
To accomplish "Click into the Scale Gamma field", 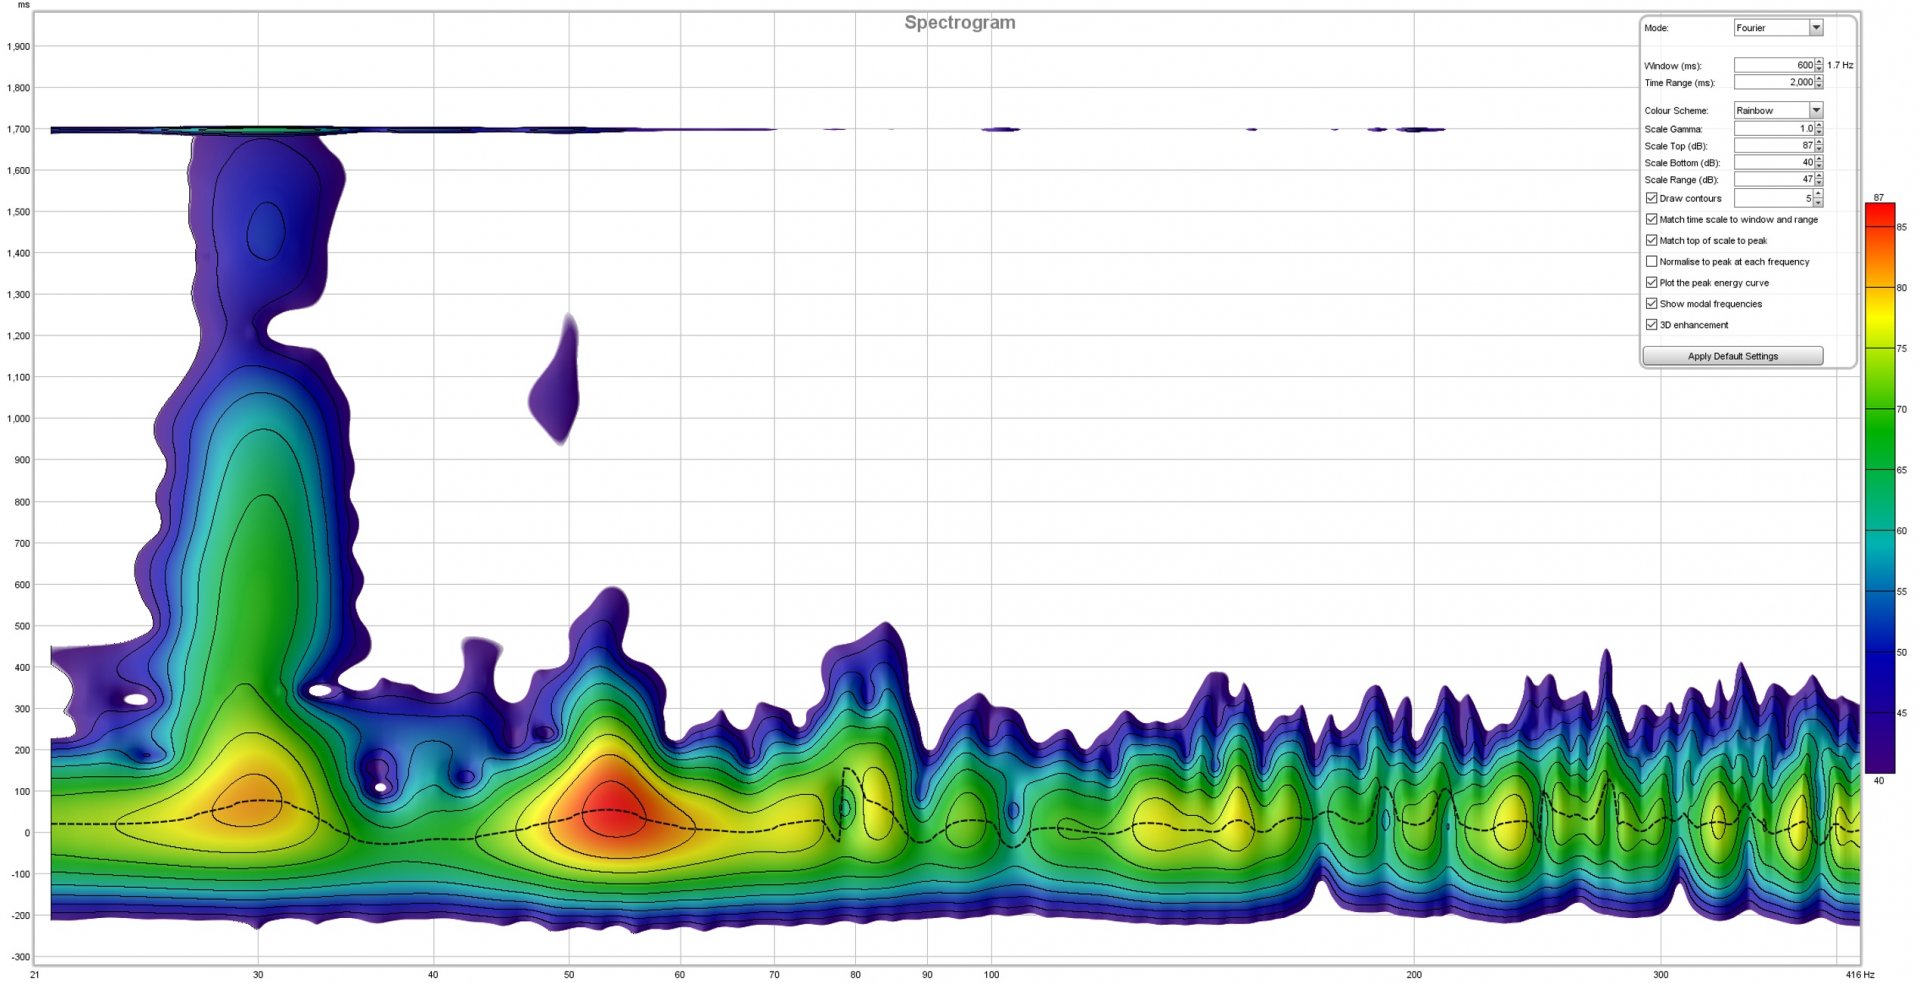I will [x=1773, y=129].
